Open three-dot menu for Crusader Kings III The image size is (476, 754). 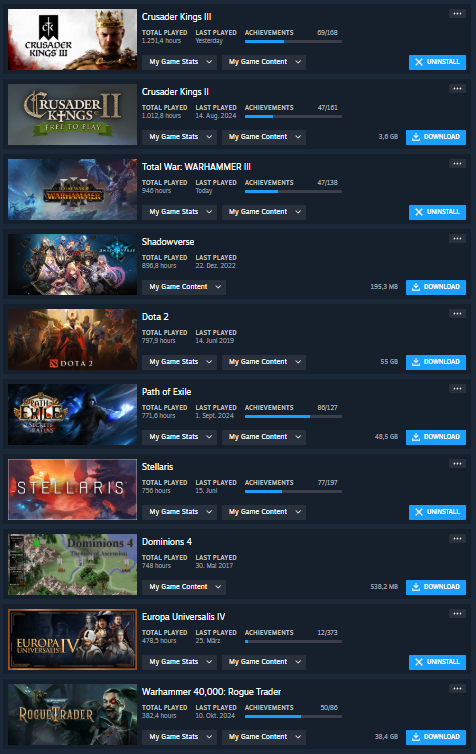[457, 13]
